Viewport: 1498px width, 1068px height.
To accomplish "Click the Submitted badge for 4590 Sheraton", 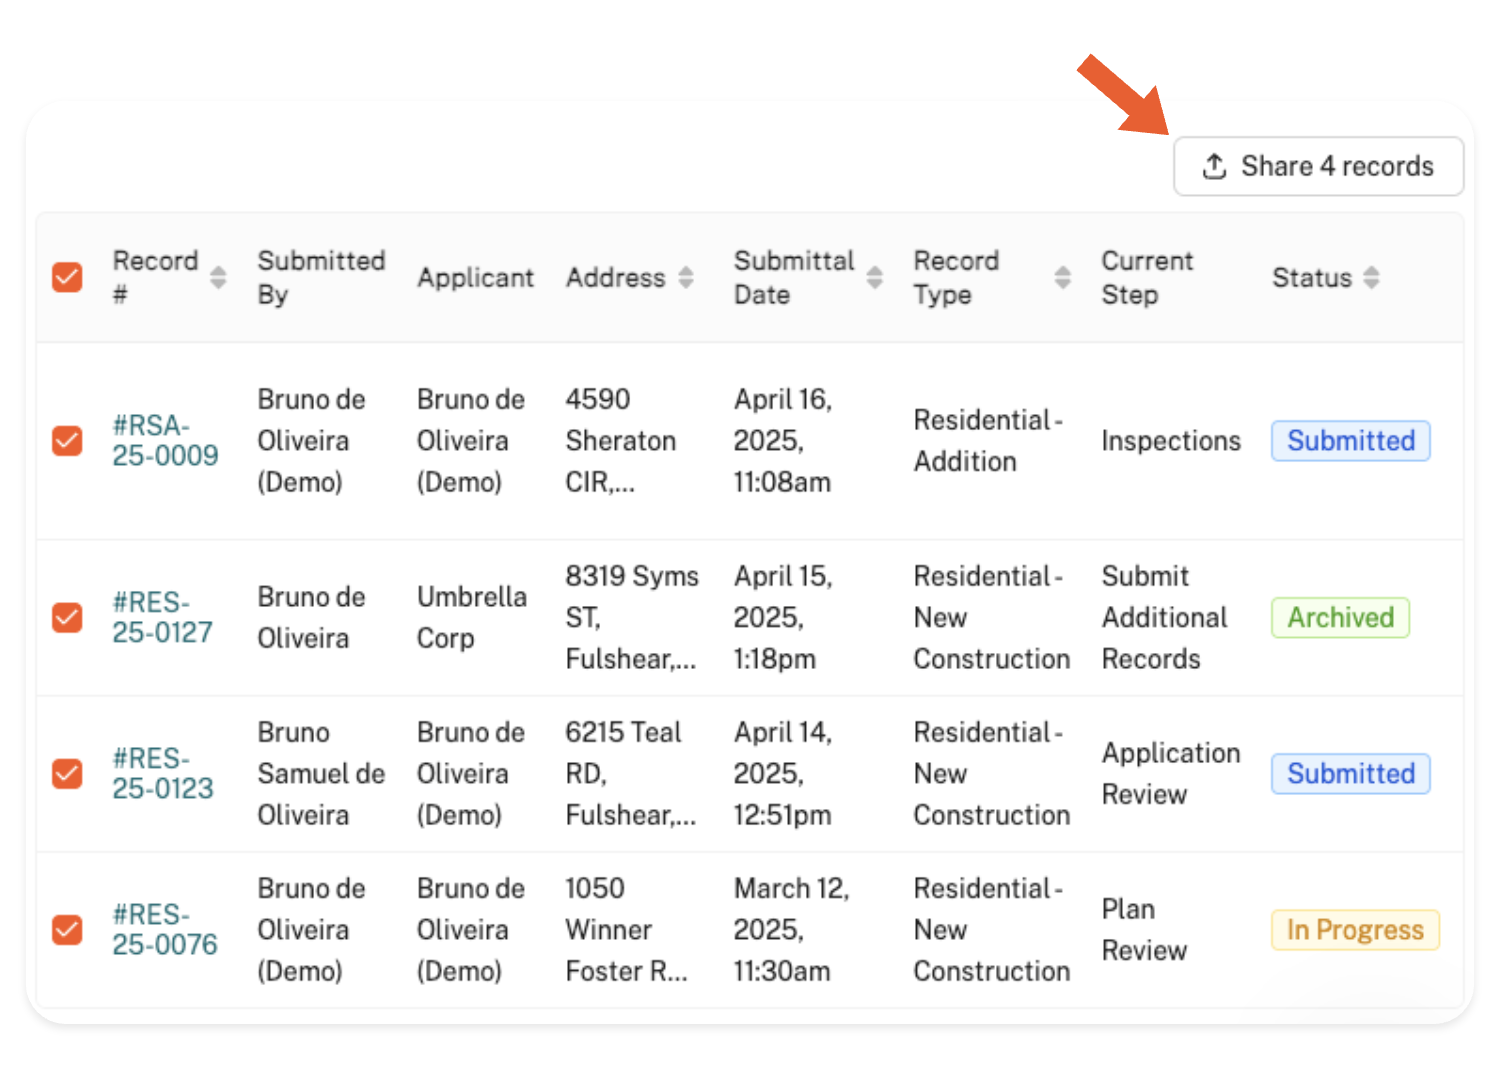I will [x=1350, y=441].
